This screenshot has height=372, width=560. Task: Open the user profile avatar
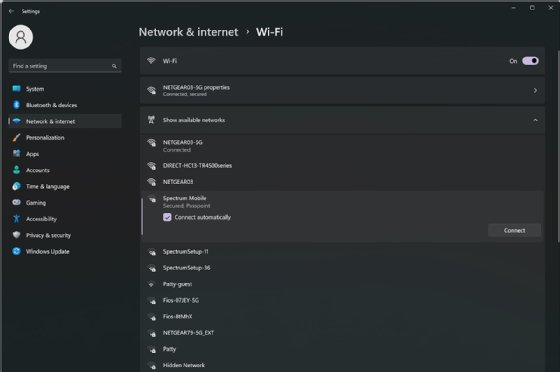coord(21,37)
